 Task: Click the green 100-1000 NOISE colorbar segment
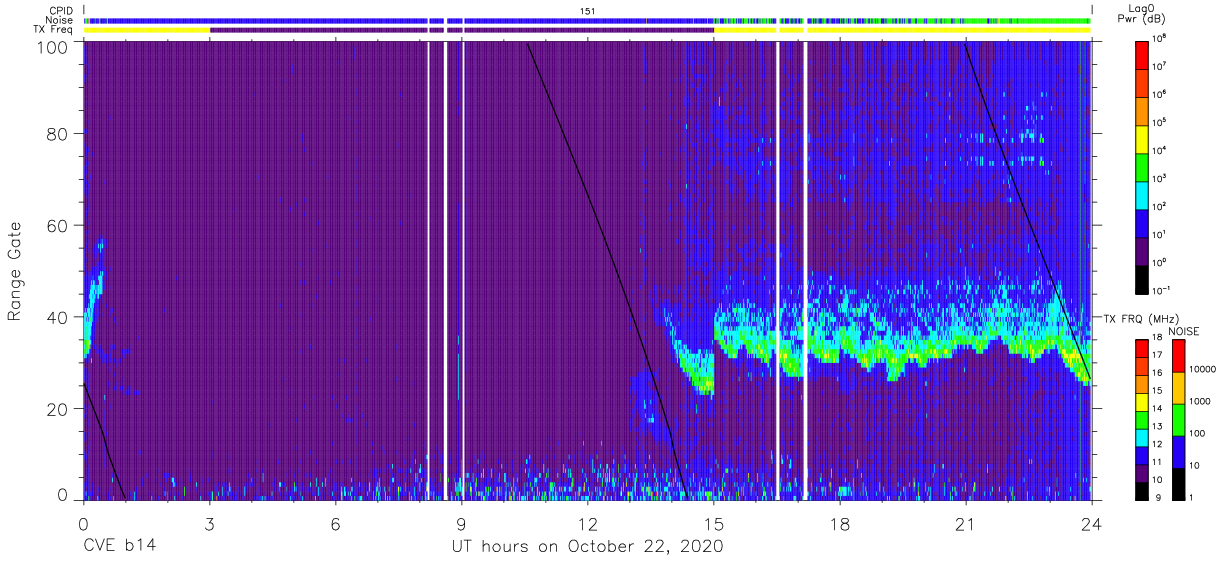(1178, 420)
